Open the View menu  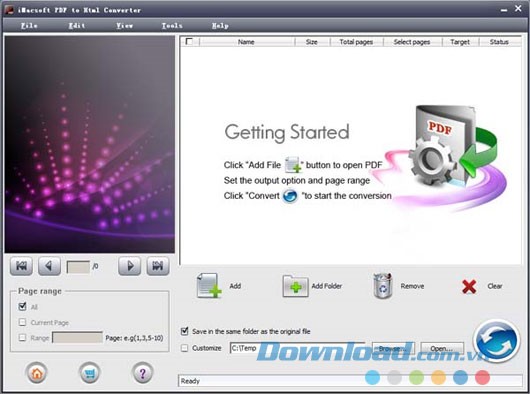coord(125,26)
